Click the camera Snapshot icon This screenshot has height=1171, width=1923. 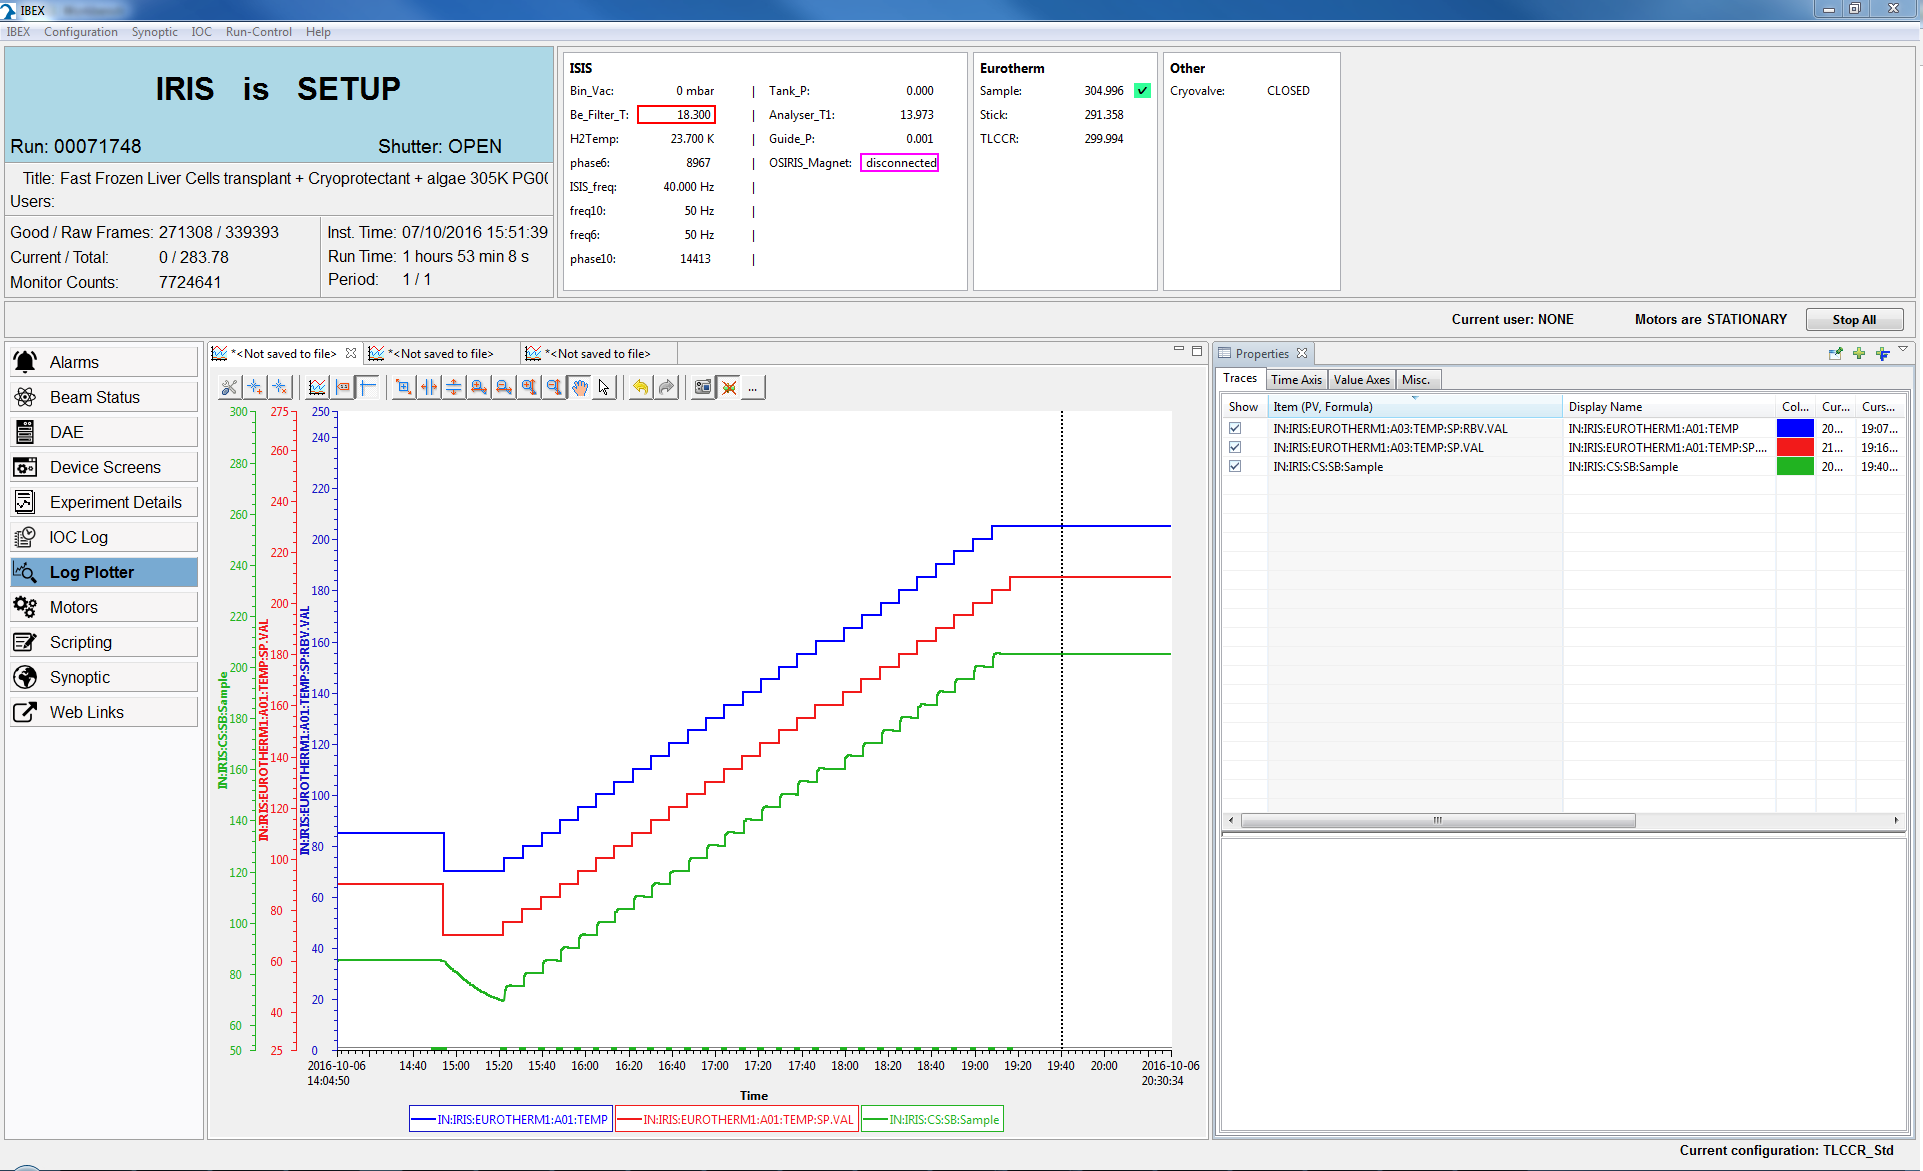[703, 387]
